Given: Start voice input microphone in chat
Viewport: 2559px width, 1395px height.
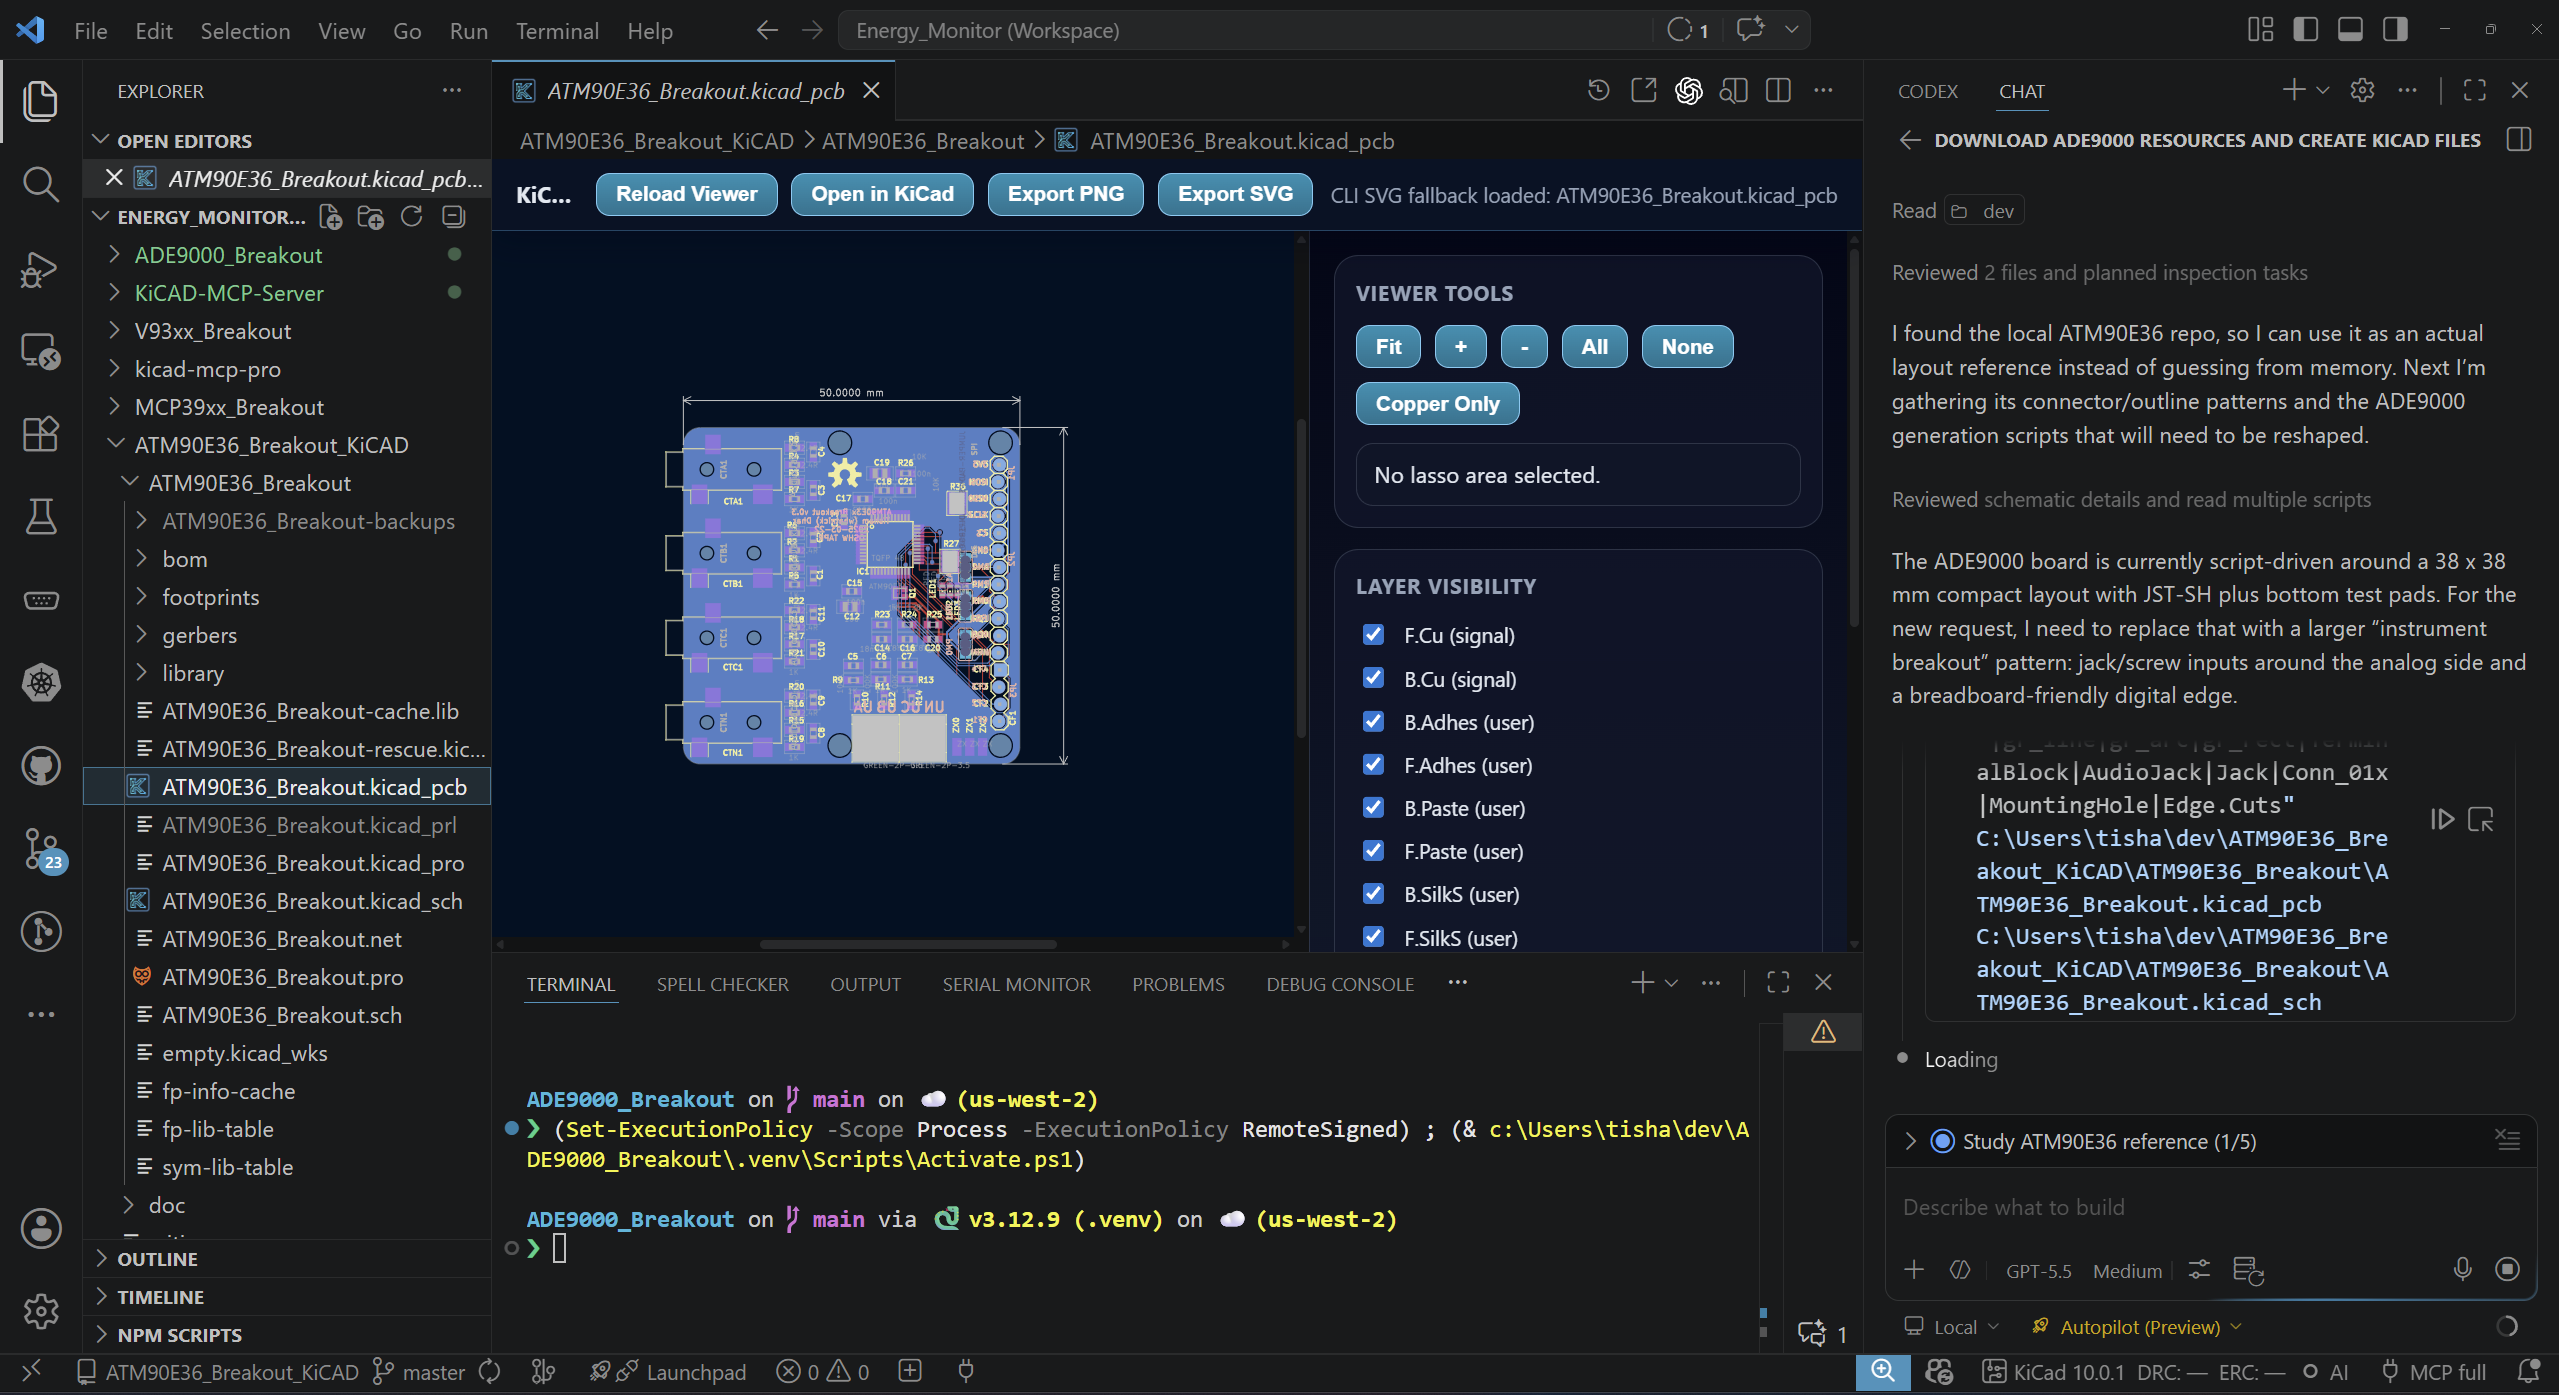Looking at the screenshot, I should 2462,1269.
